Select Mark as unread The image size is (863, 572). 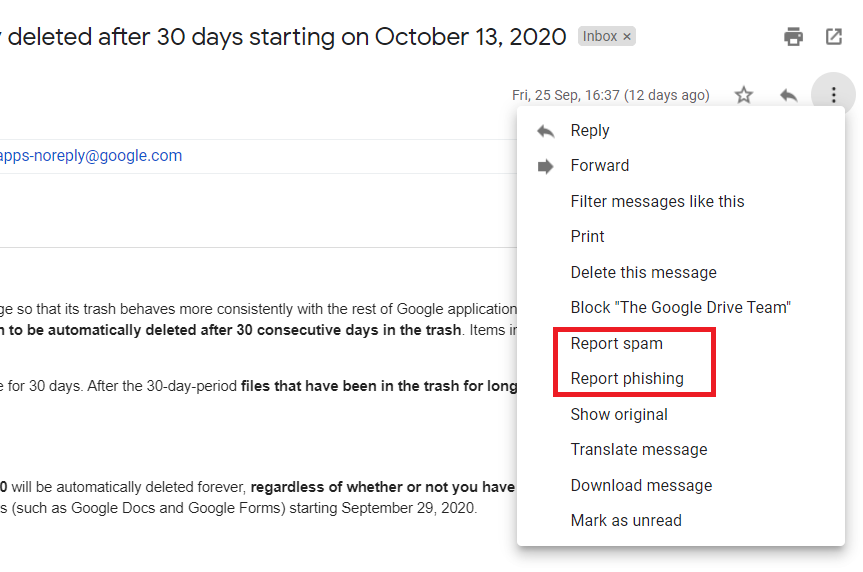[626, 521]
